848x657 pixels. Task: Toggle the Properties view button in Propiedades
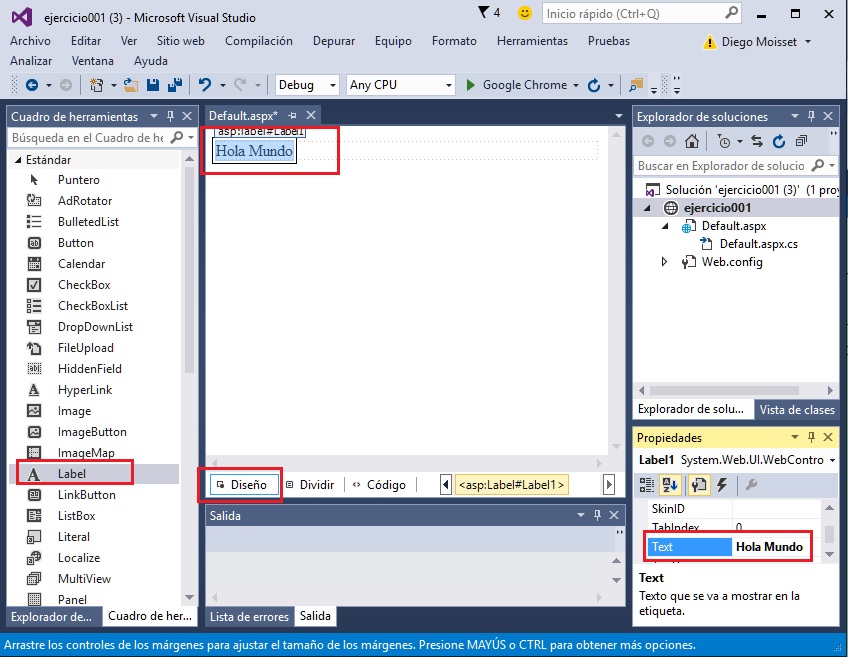[x=698, y=485]
